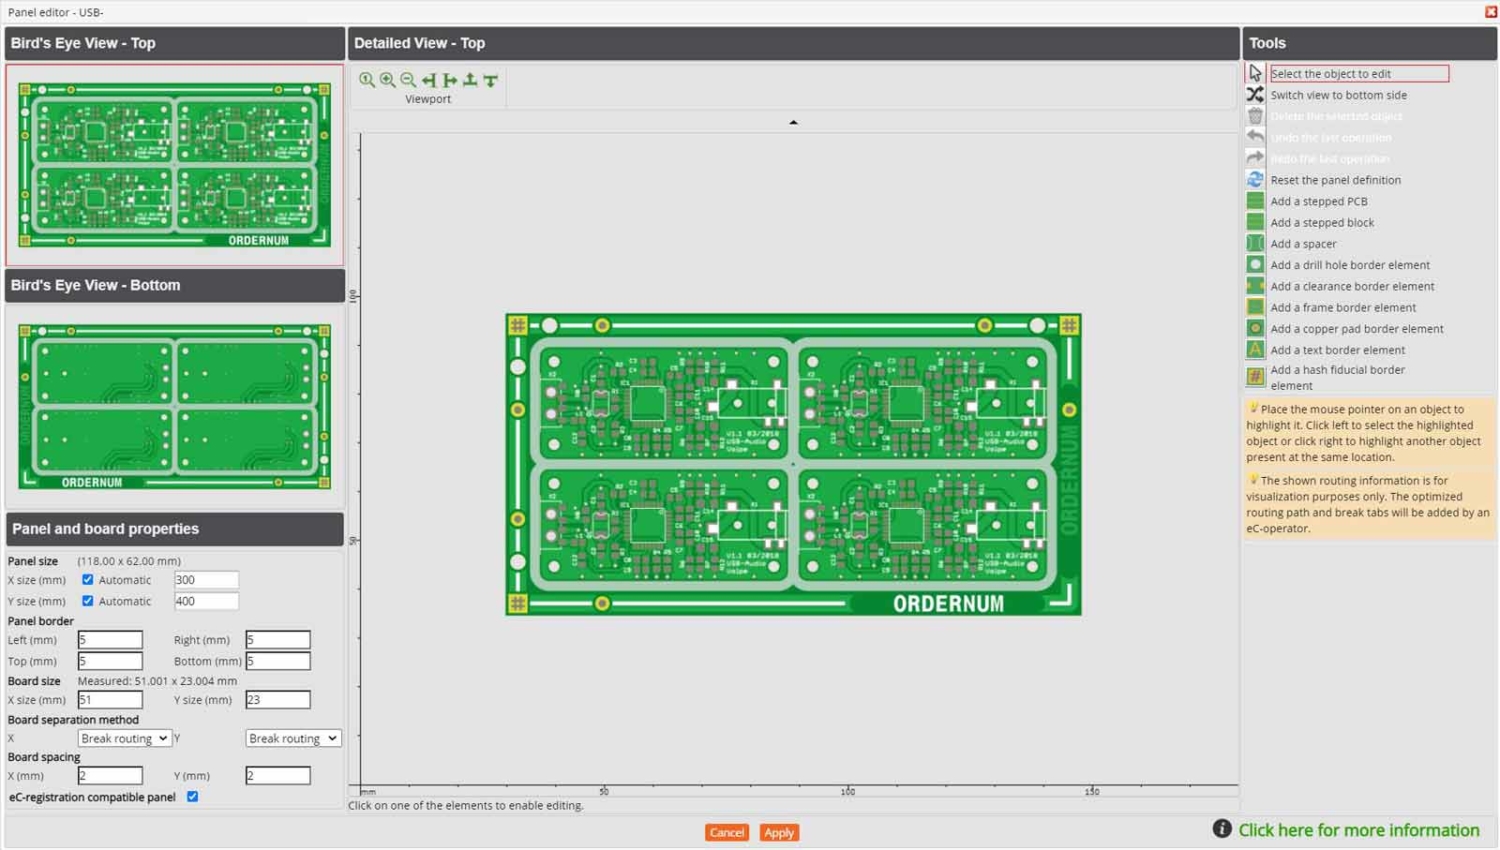Click the Apply button
The width and height of the screenshot is (1500, 850).
click(x=778, y=832)
